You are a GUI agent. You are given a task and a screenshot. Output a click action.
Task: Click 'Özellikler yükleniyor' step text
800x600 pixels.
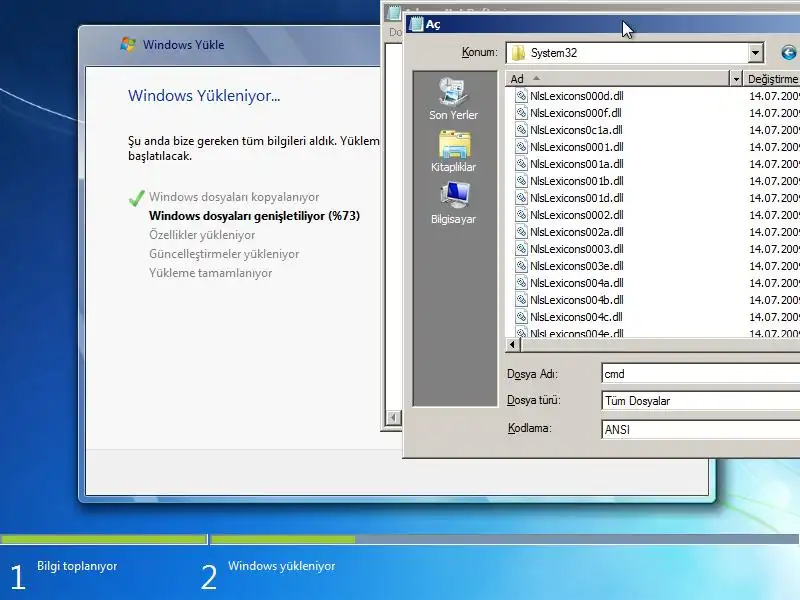(x=202, y=235)
